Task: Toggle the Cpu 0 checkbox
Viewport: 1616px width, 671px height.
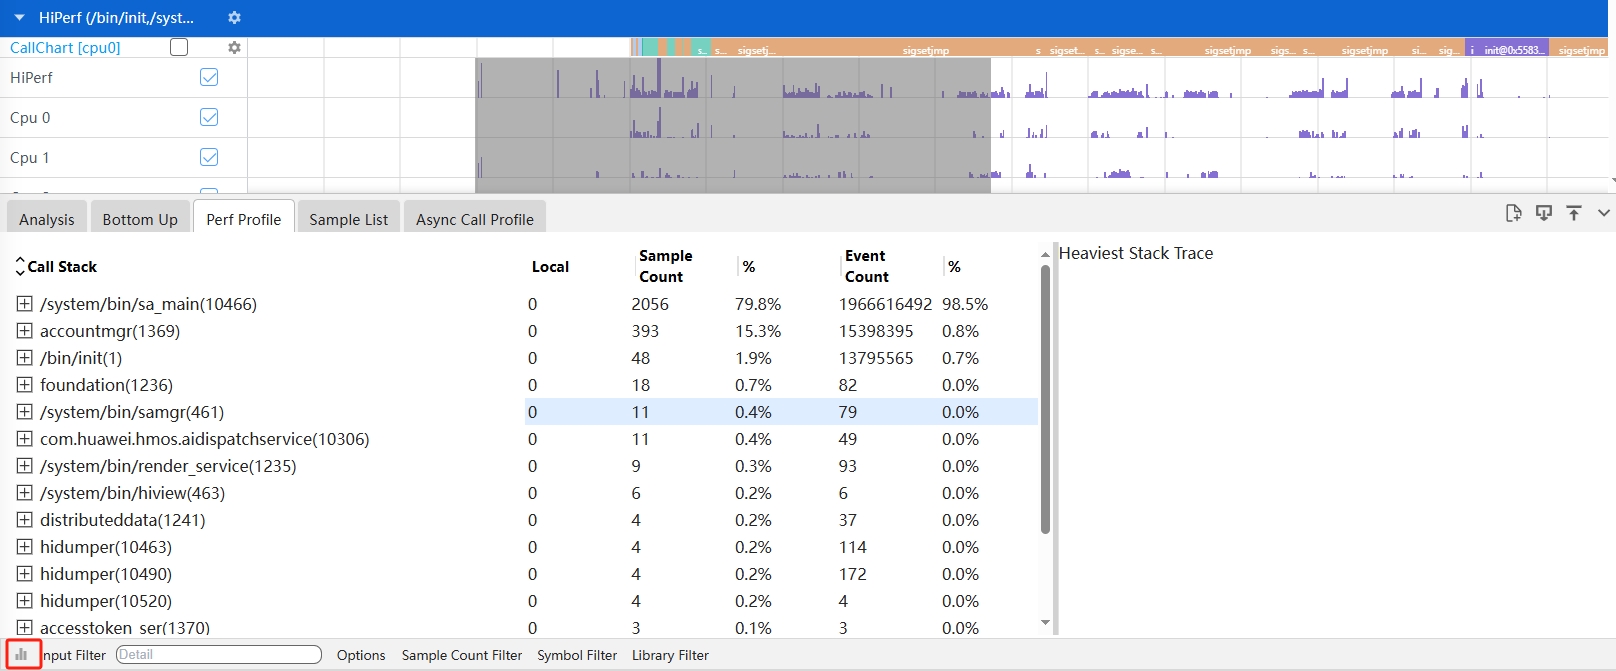Action: 209,117
